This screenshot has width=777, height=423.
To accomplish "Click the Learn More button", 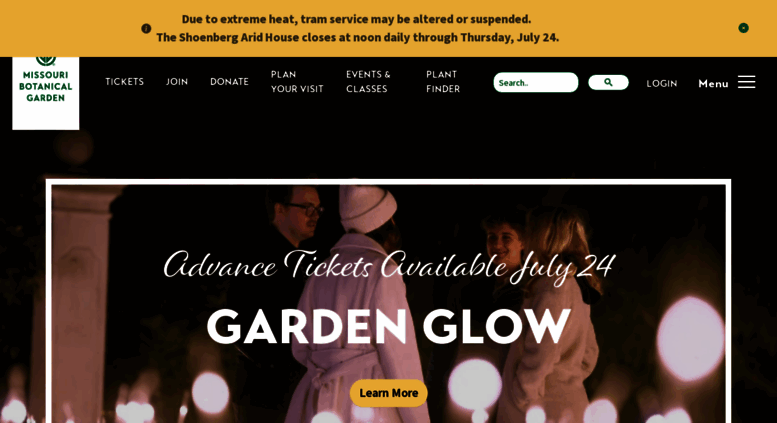I will click(x=388, y=393).
